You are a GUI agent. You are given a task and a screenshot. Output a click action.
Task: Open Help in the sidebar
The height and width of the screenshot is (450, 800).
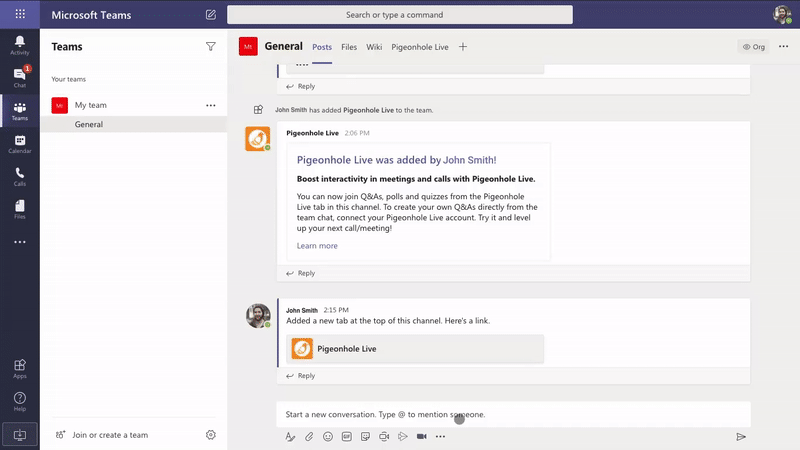coord(20,401)
